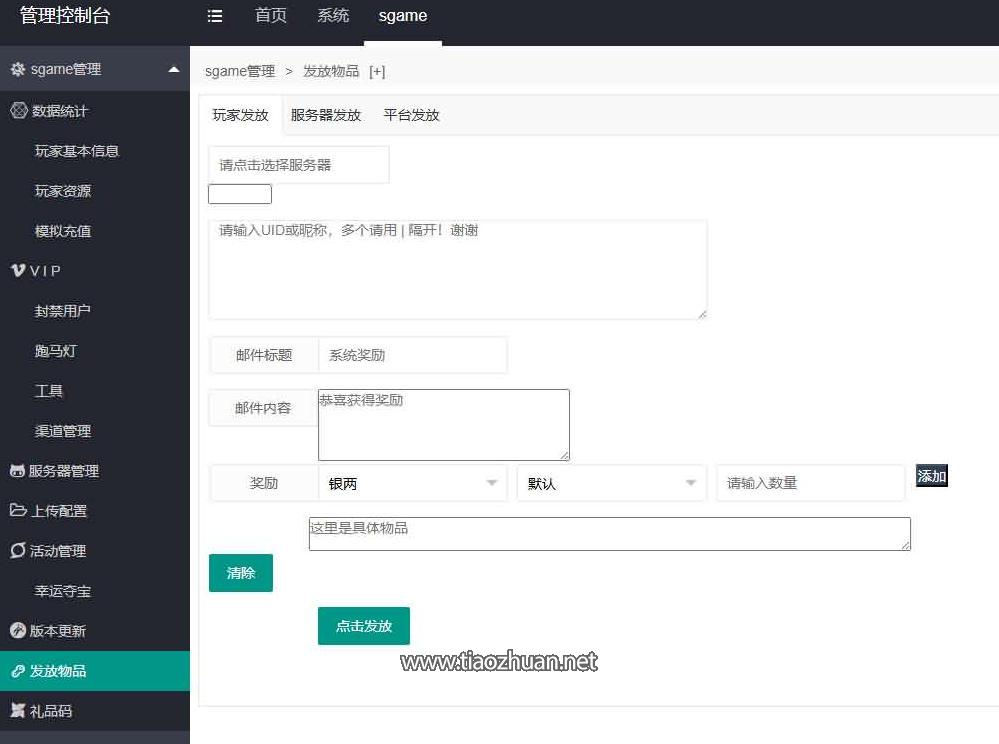Open the 首页 top menu item

(270, 16)
